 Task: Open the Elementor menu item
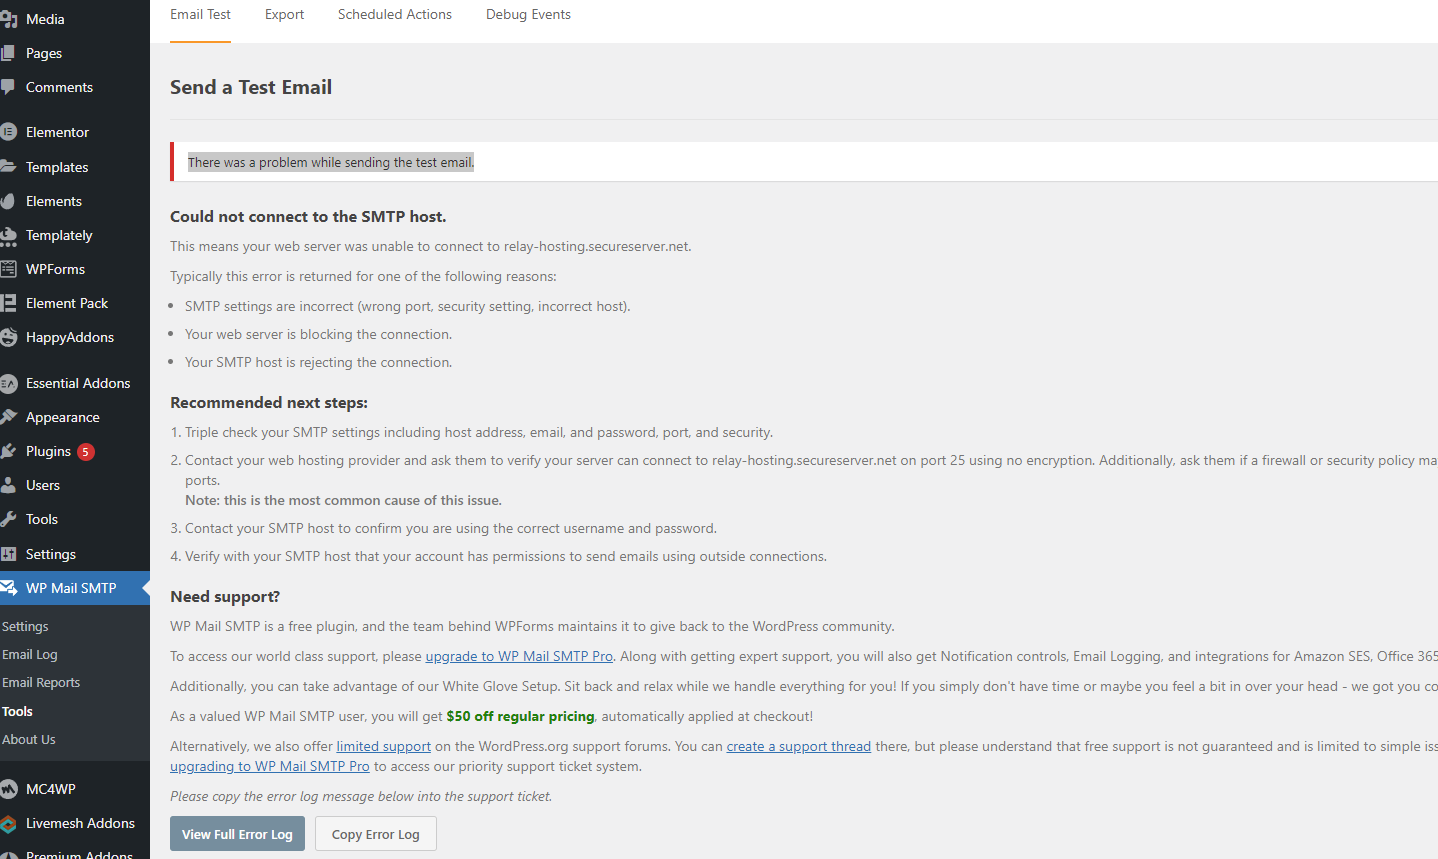point(57,132)
